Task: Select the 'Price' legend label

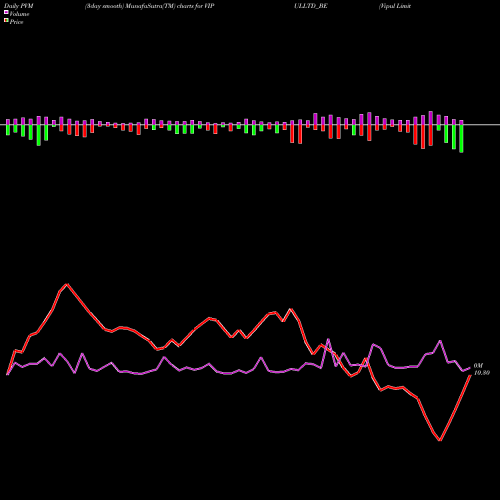Action: click(x=16, y=22)
